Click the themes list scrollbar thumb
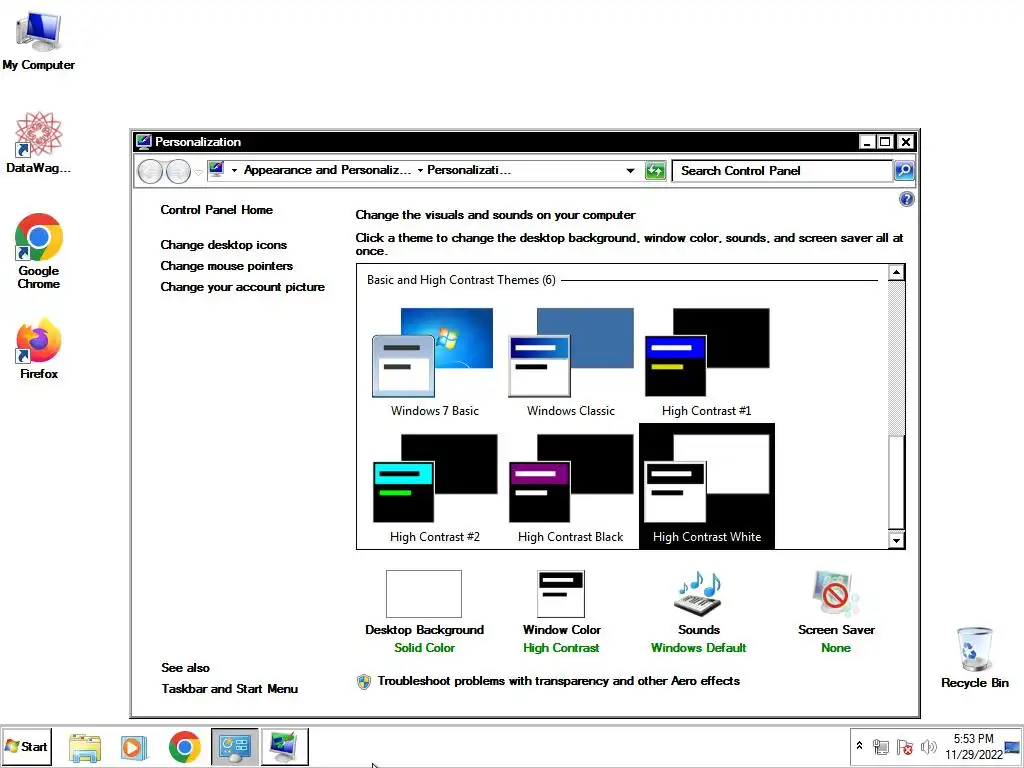Viewport: 1024px width, 768px height. 896,482
